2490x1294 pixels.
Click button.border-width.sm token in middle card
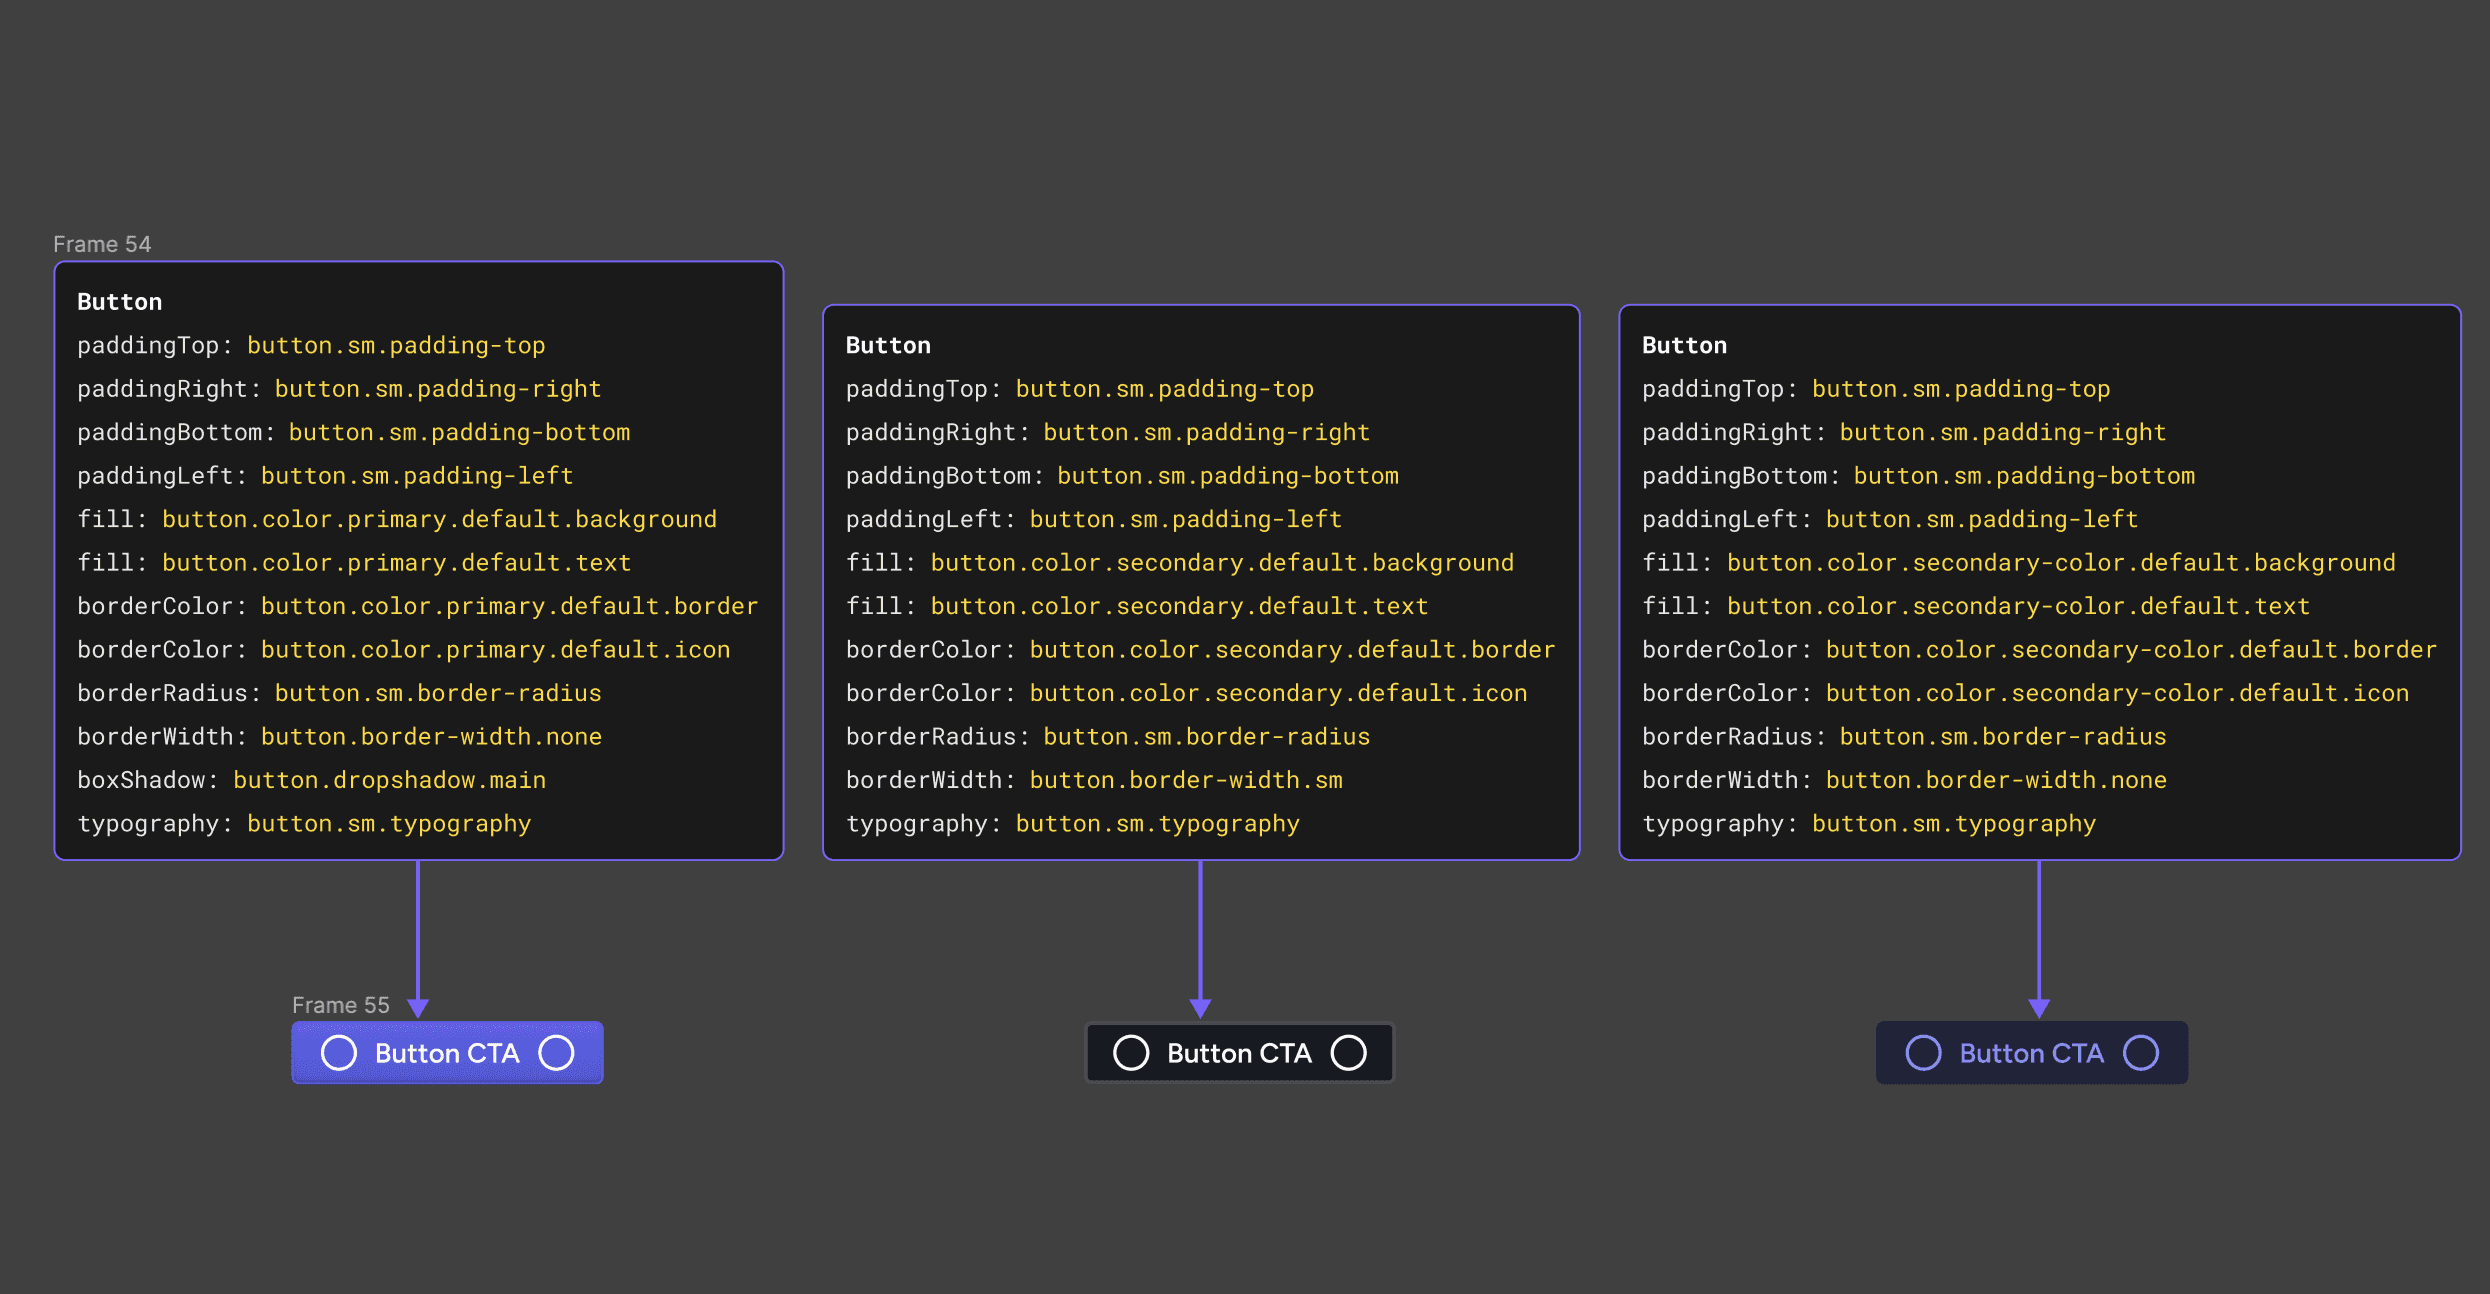pos(1186,780)
